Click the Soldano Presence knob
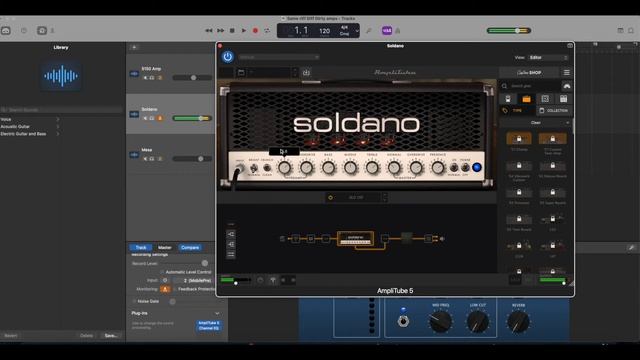Image resolution: width=640 pixels, height=360 pixels. [438, 167]
